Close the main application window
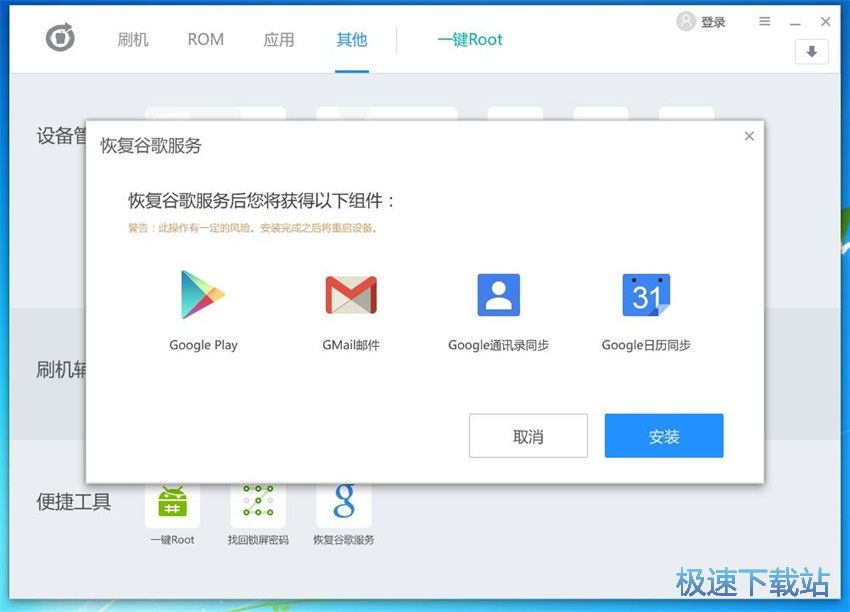This screenshot has height=612, width=850. 826,22
